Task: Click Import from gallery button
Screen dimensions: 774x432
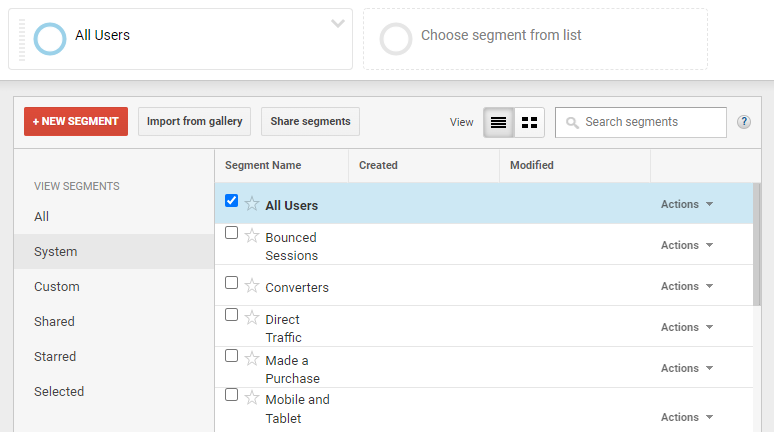Action: point(194,122)
